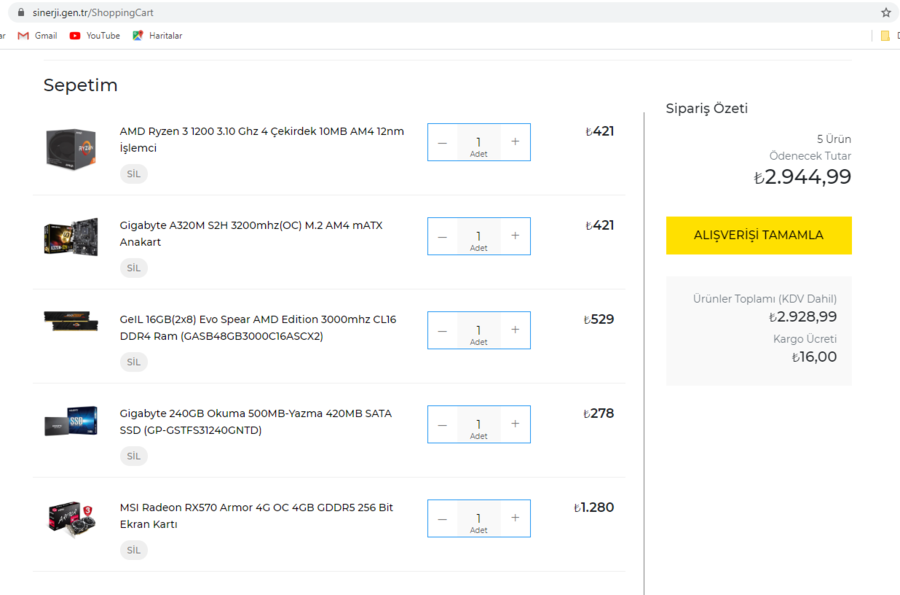900x595 pixels.
Task: Click the quantity field of Gigabyte 240GB SSD
Action: (479, 425)
